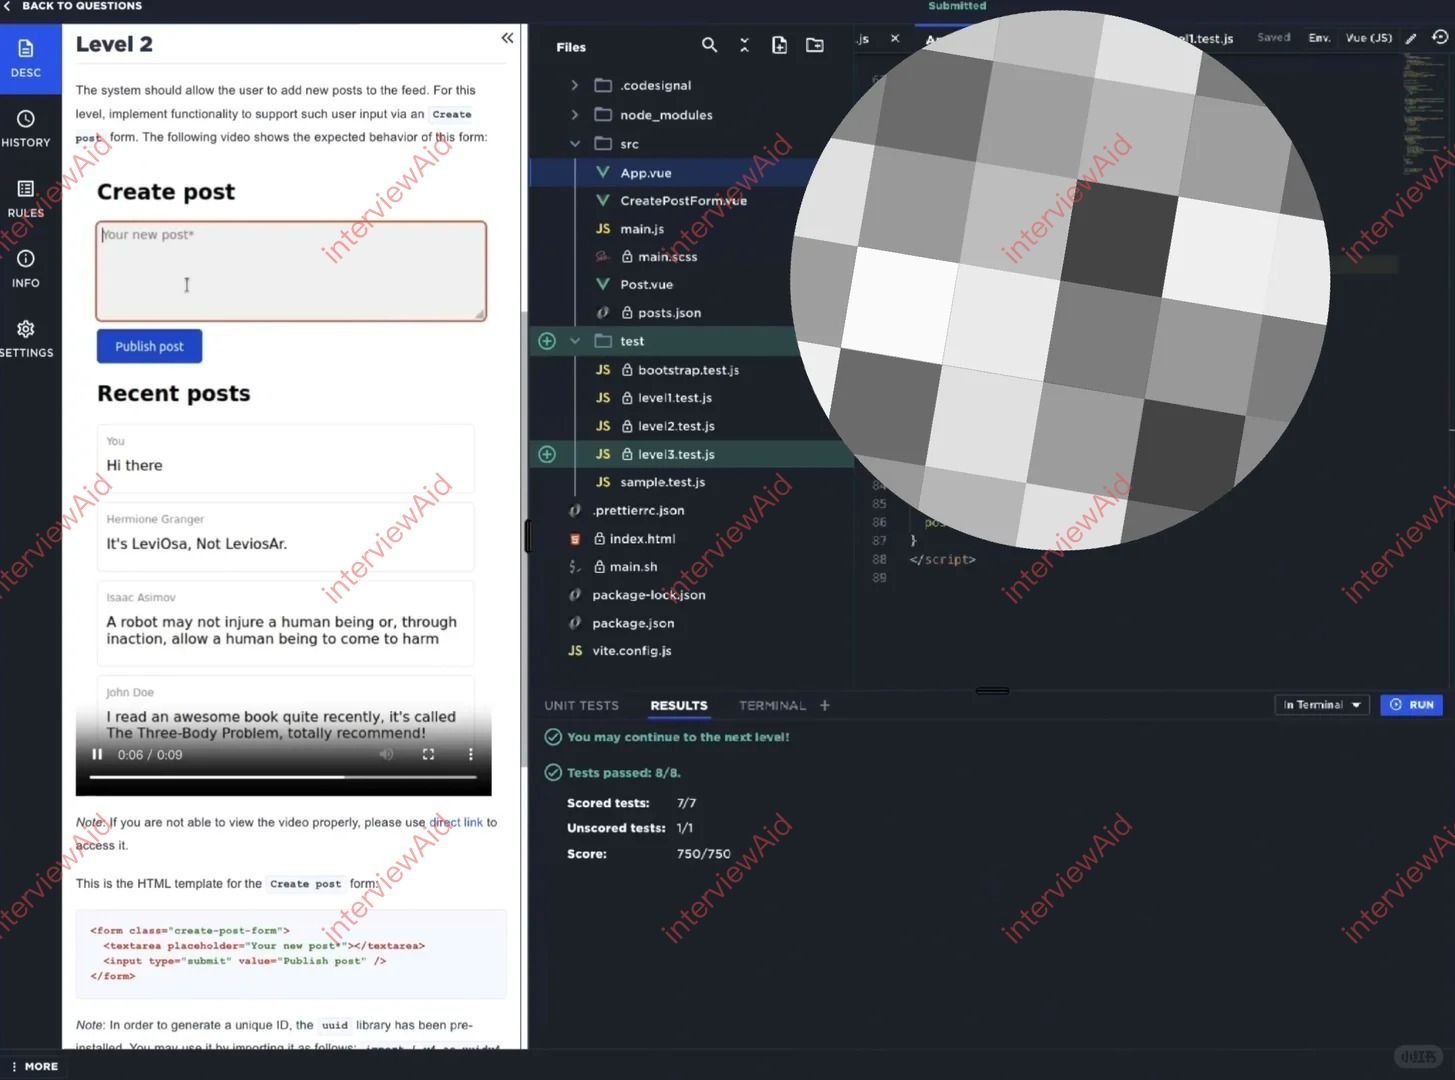This screenshot has height=1080, width=1455.
Task: Seek on the video progress bar
Action: (283, 777)
